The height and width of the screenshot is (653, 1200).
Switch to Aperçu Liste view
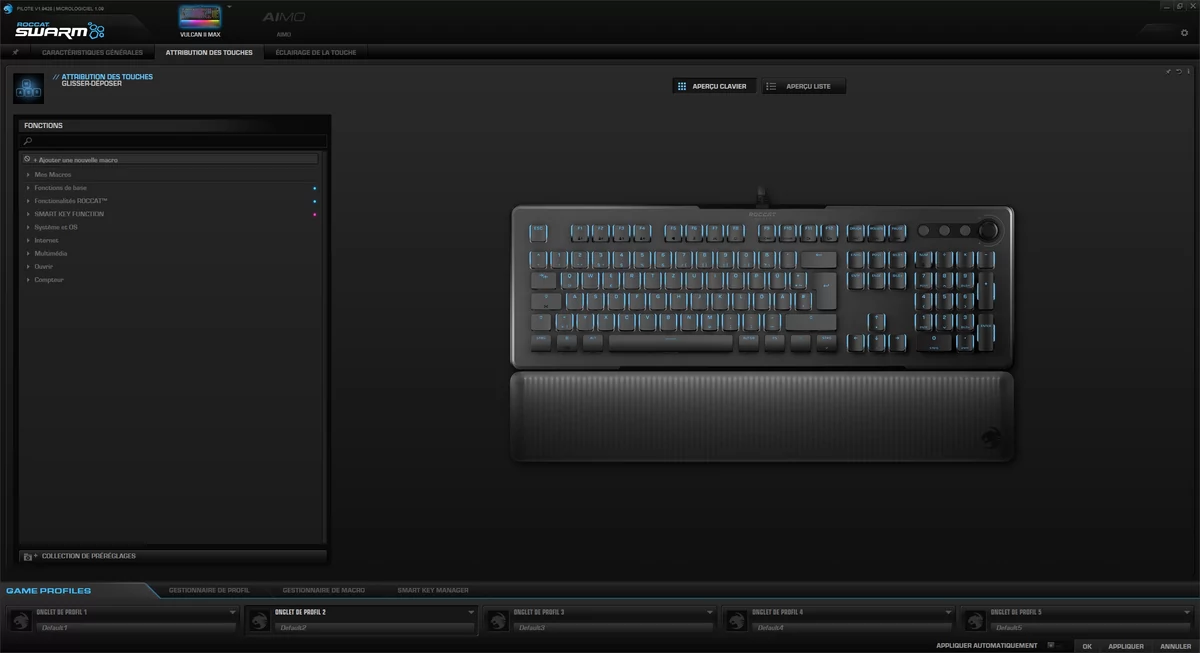pyautogui.click(x=804, y=87)
